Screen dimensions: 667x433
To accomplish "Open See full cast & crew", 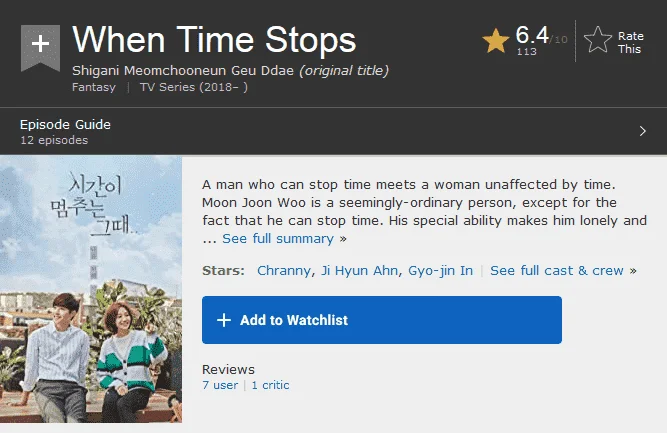I will (556, 271).
